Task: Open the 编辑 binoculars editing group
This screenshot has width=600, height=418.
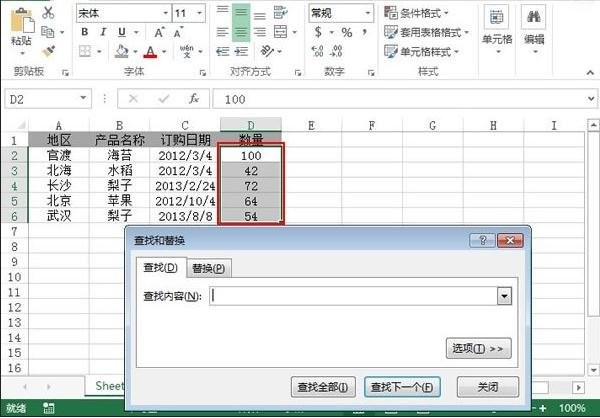Action: pyautogui.click(x=533, y=26)
